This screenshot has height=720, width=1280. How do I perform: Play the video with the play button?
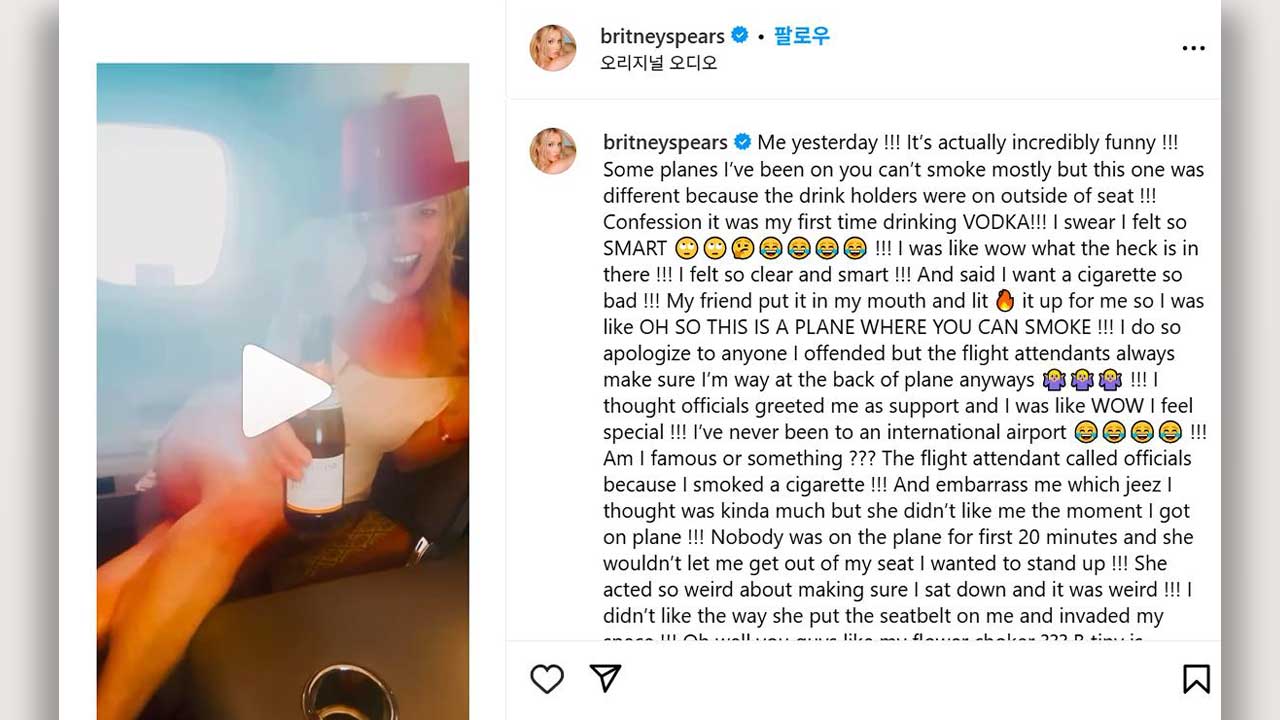click(284, 391)
